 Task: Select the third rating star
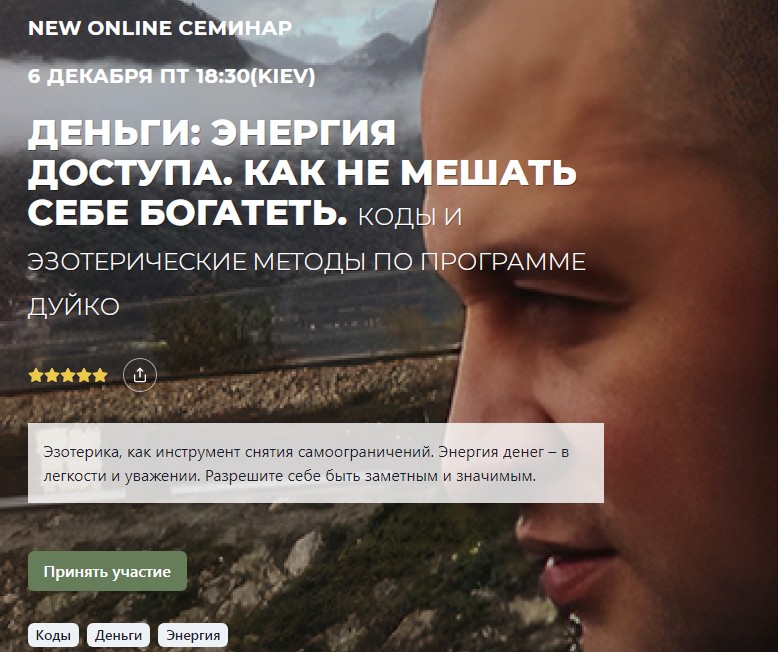[x=67, y=375]
